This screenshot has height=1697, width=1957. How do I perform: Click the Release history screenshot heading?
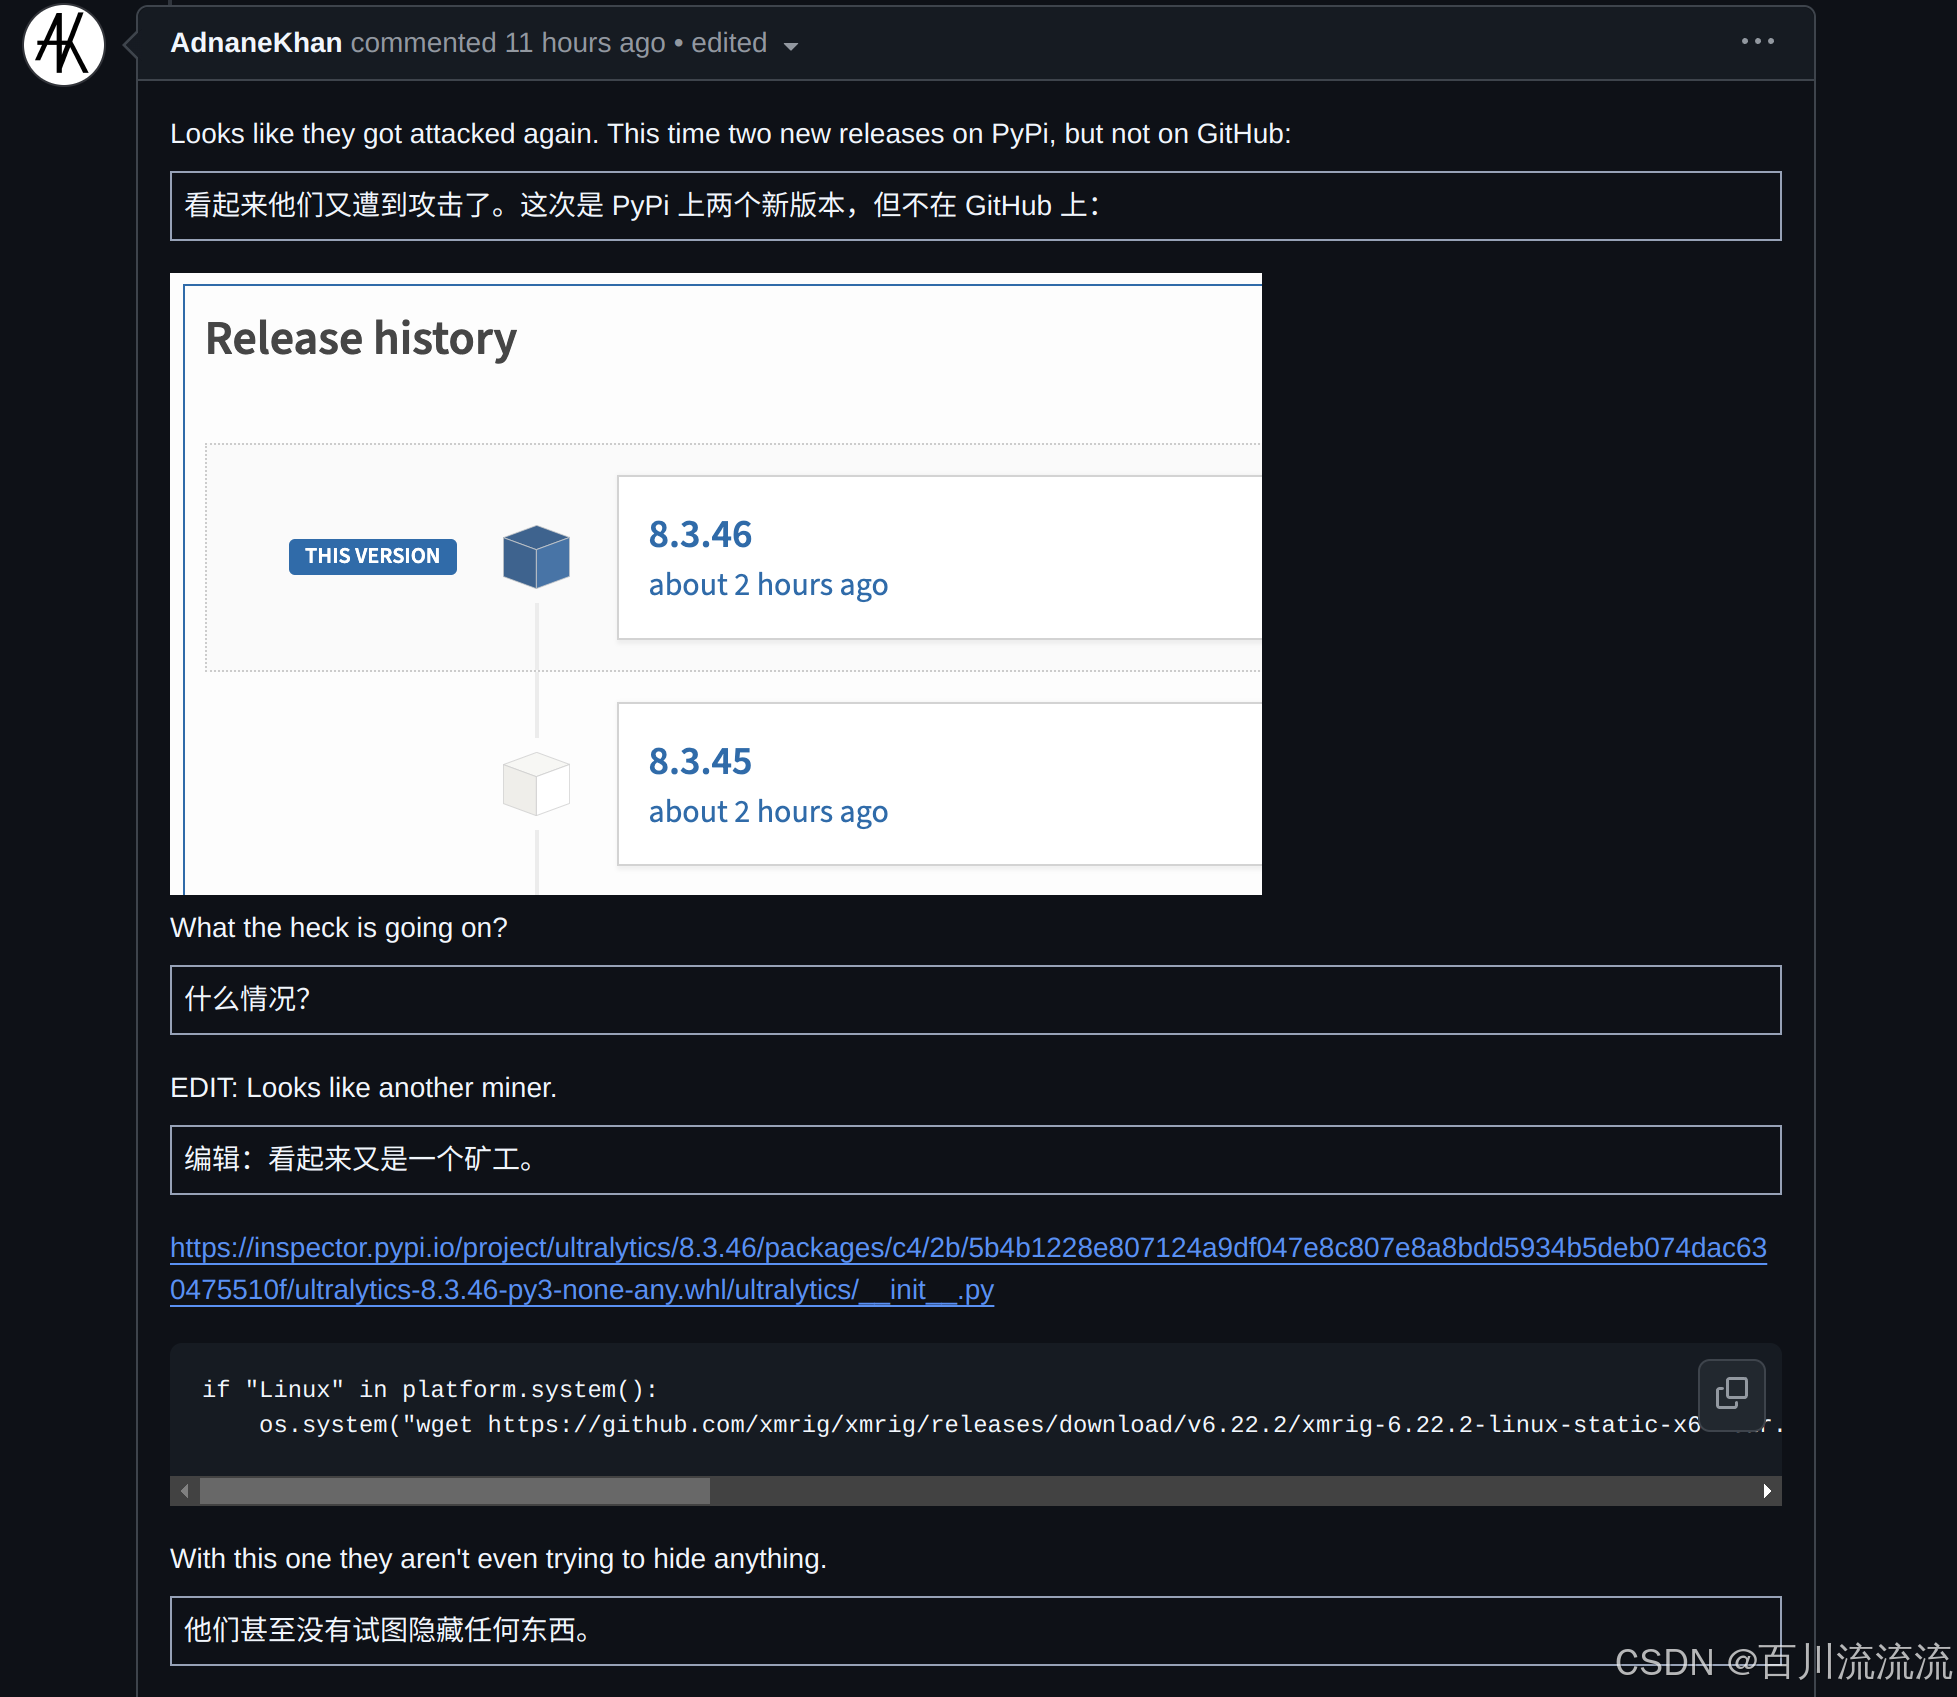click(x=361, y=338)
